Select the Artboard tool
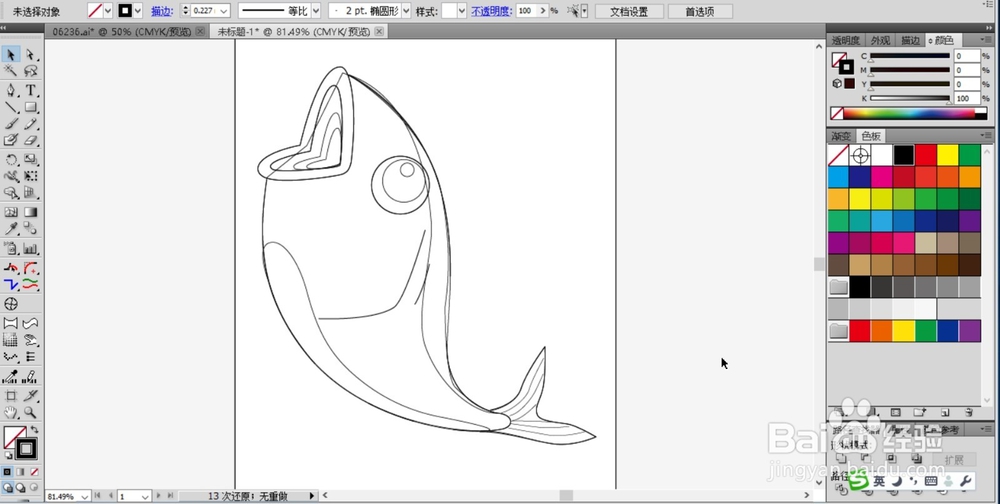Screen dimensions: 1000x504 click(11, 396)
